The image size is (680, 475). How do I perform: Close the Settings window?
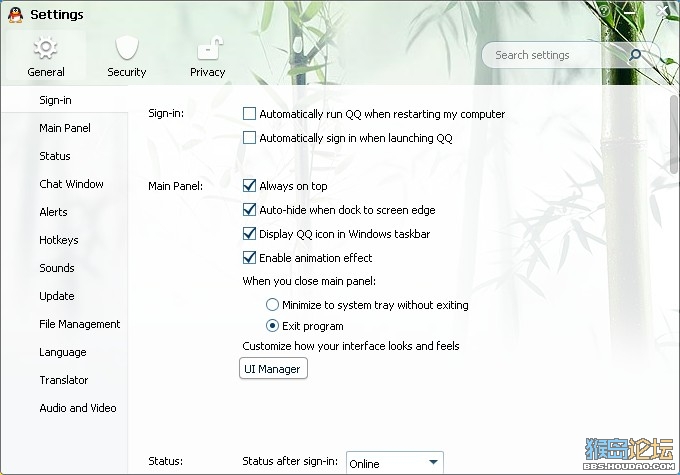[662, 10]
